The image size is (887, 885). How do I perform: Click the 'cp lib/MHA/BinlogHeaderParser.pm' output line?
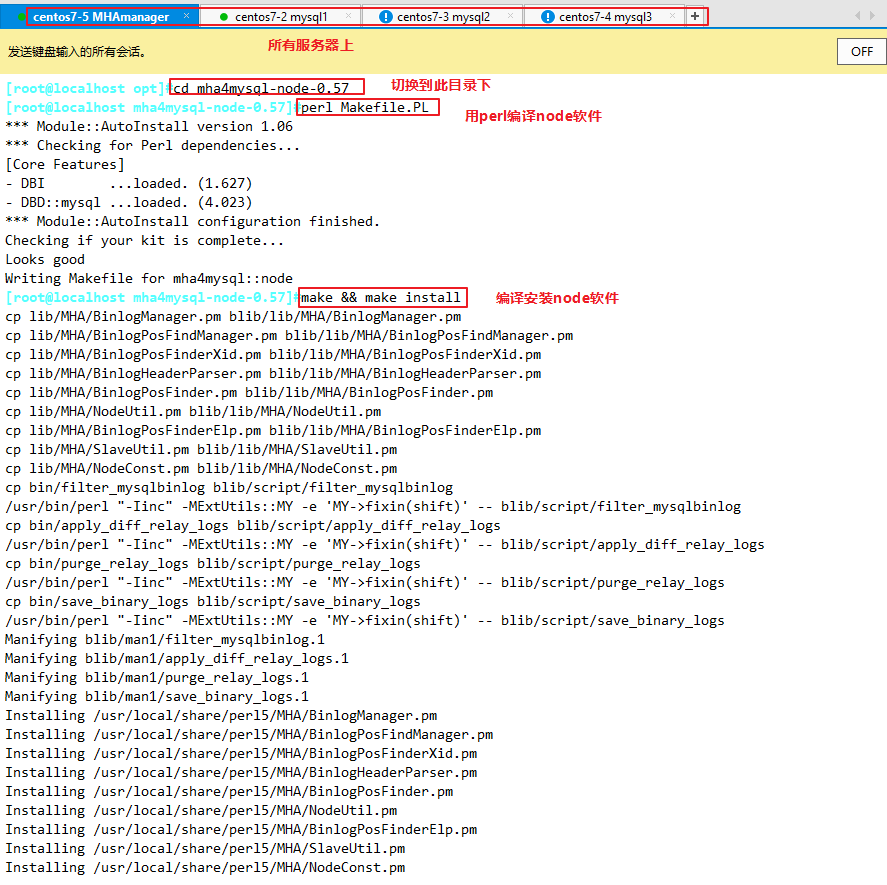pyautogui.click(x=273, y=373)
